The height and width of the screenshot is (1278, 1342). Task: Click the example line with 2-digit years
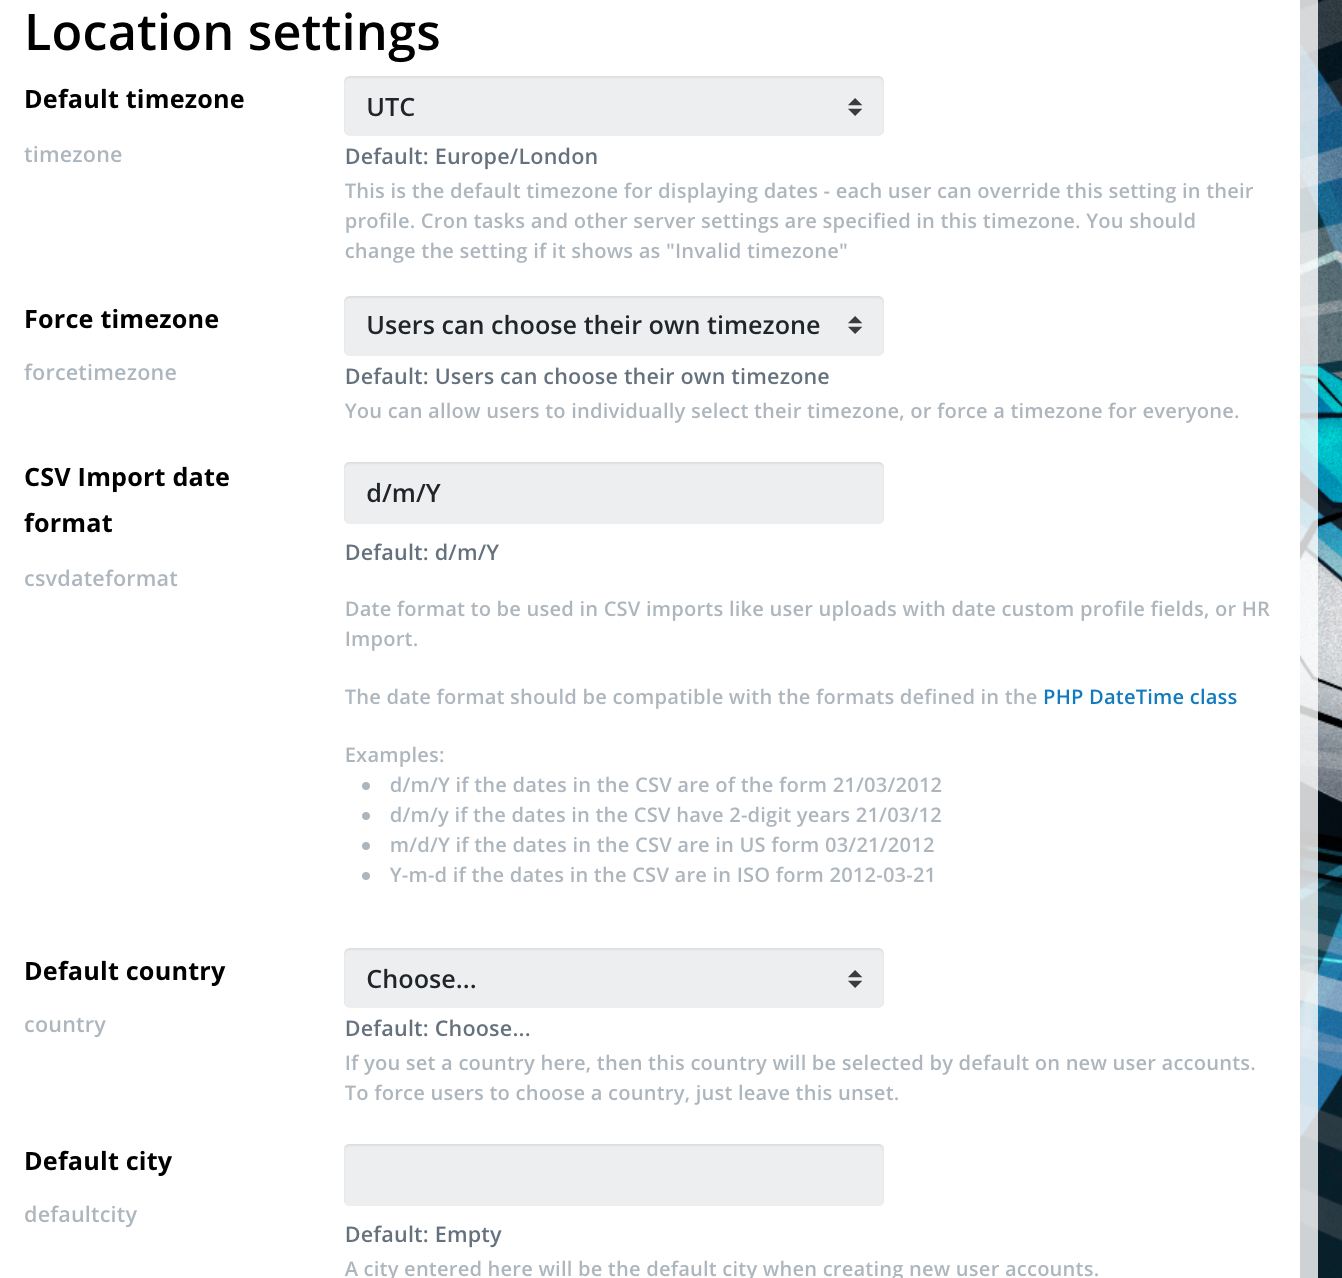(666, 815)
